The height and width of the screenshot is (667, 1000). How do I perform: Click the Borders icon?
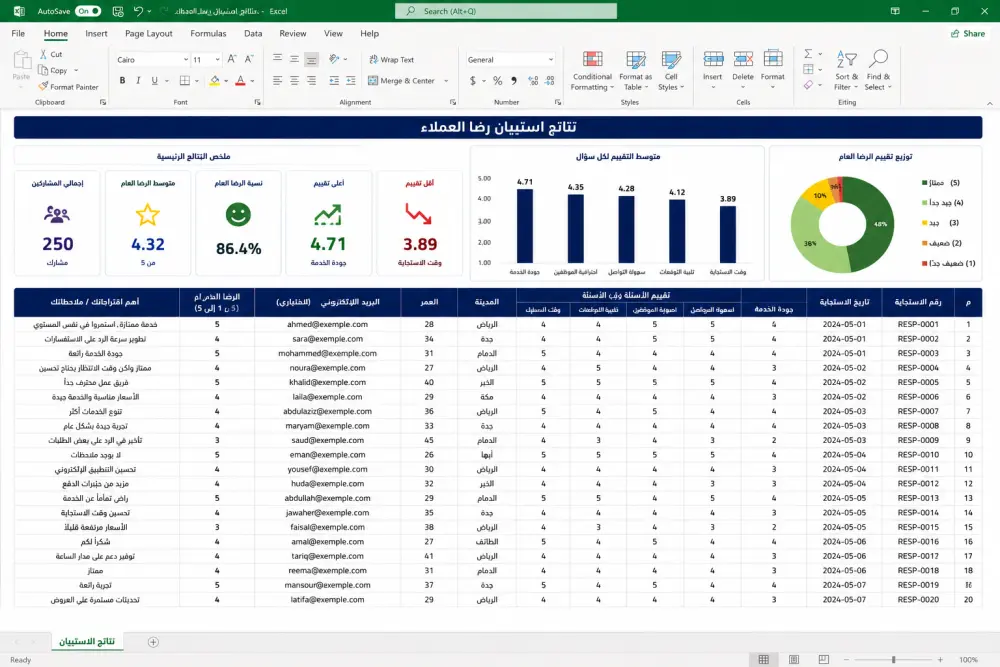(185, 80)
